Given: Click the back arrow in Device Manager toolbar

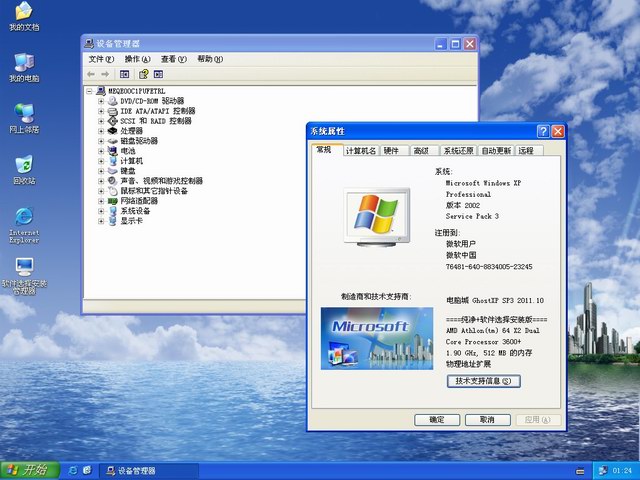Looking at the screenshot, I should 91,74.
